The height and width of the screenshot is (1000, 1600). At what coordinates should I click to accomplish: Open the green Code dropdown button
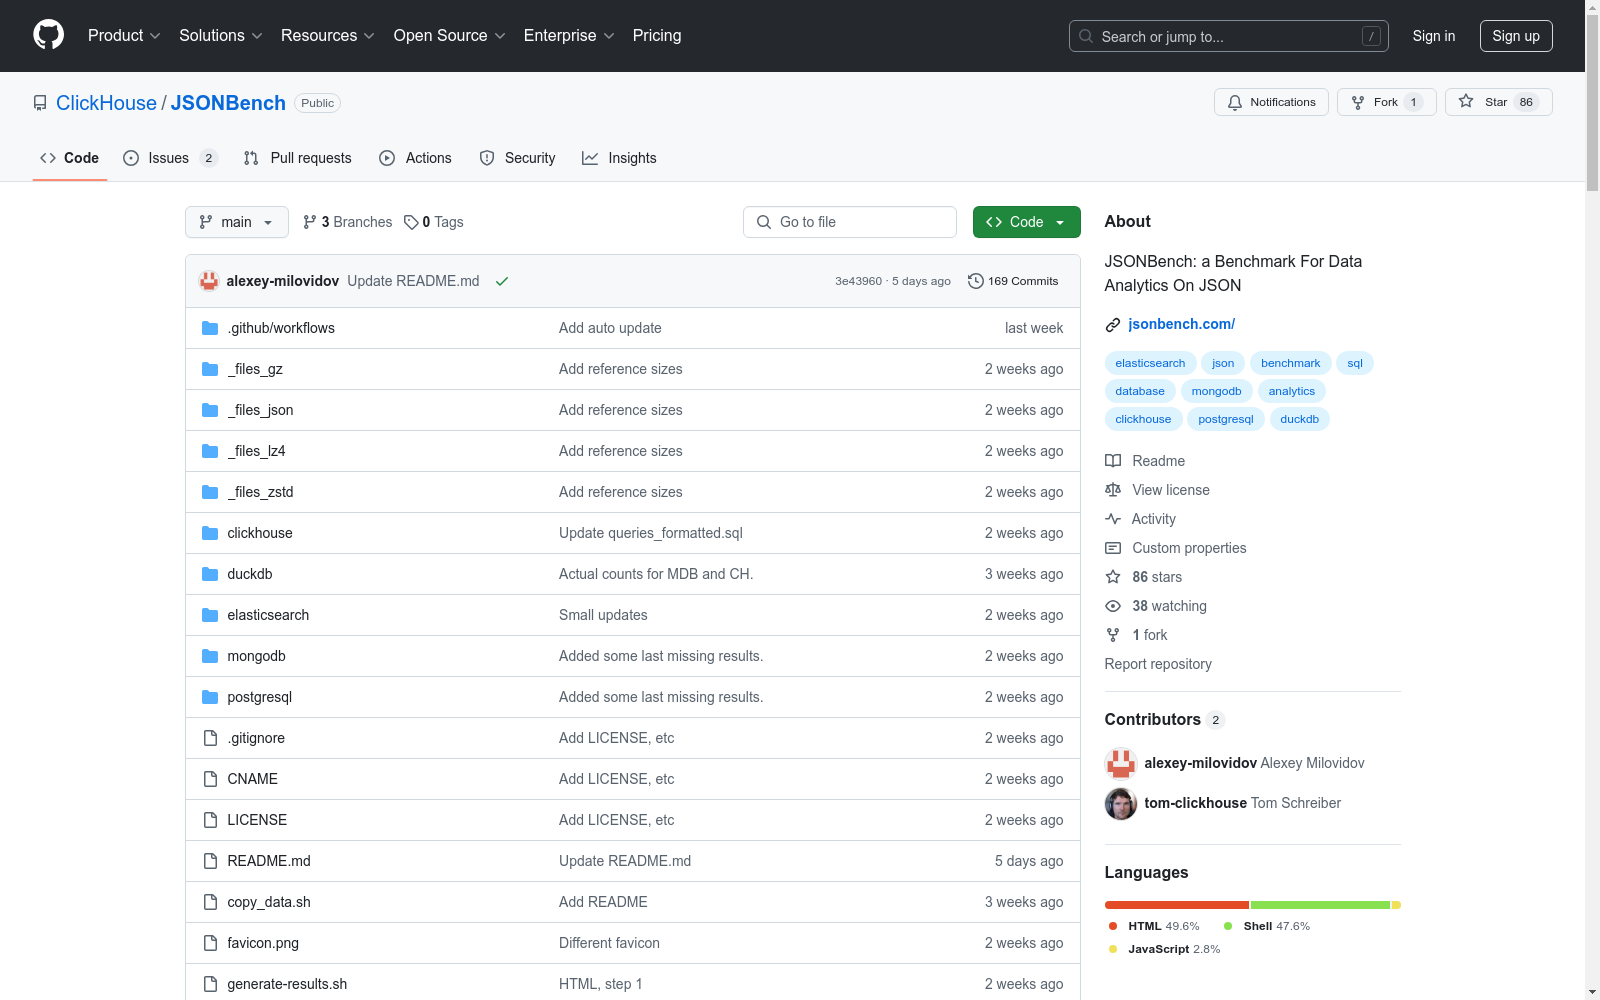(1026, 222)
